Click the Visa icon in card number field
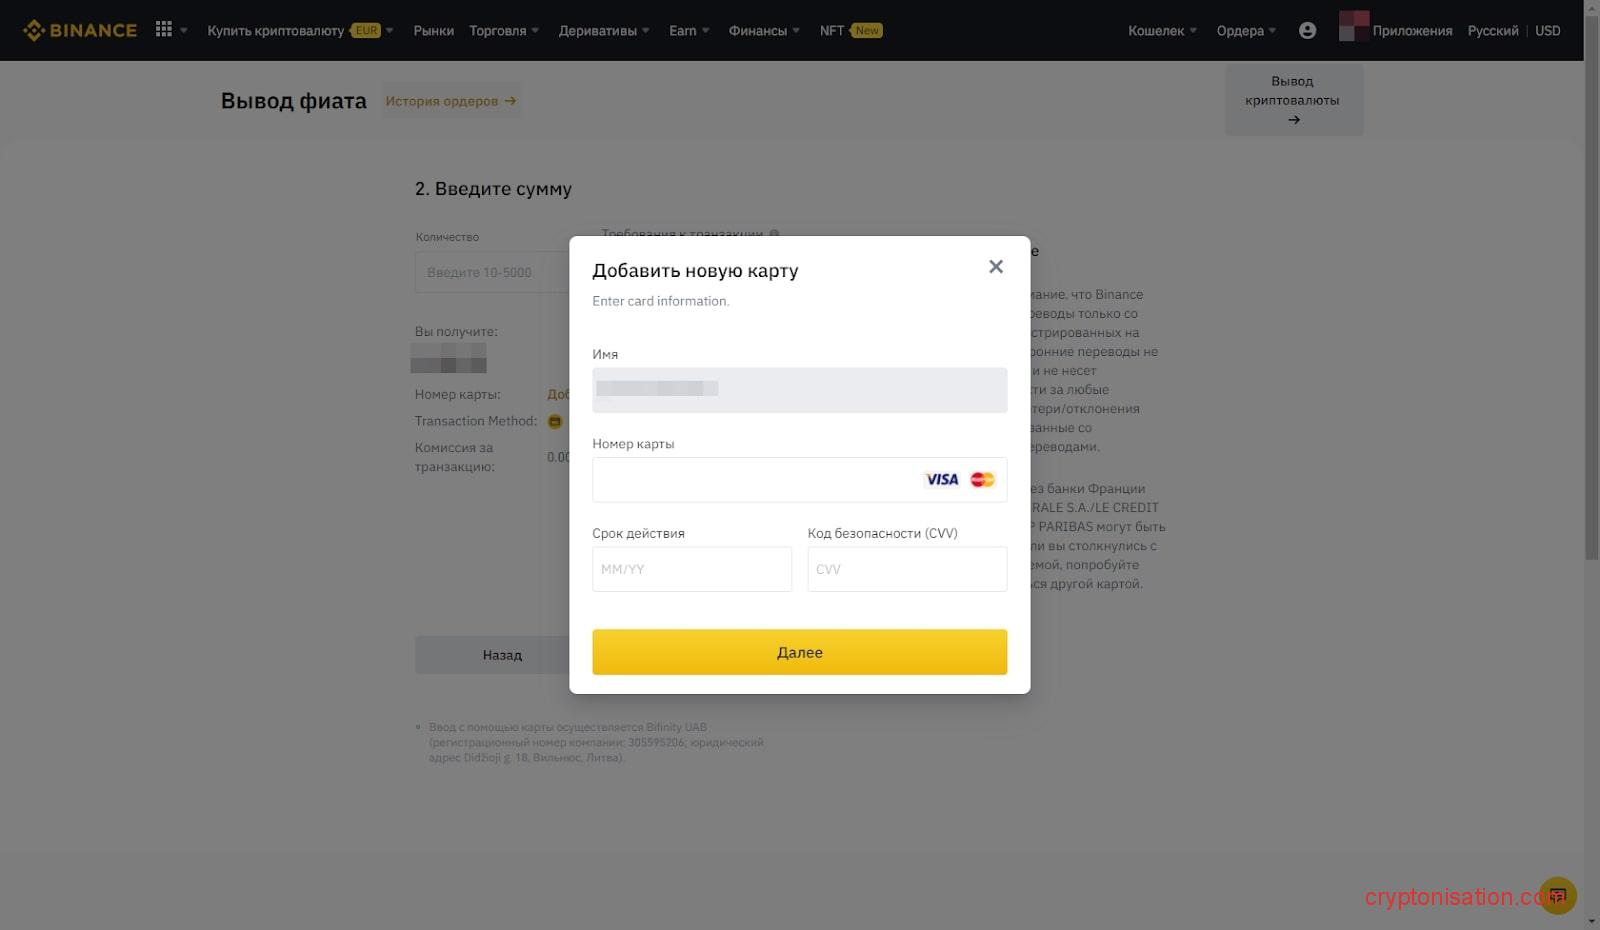Image resolution: width=1600 pixels, height=930 pixels. [x=940, y=479]
